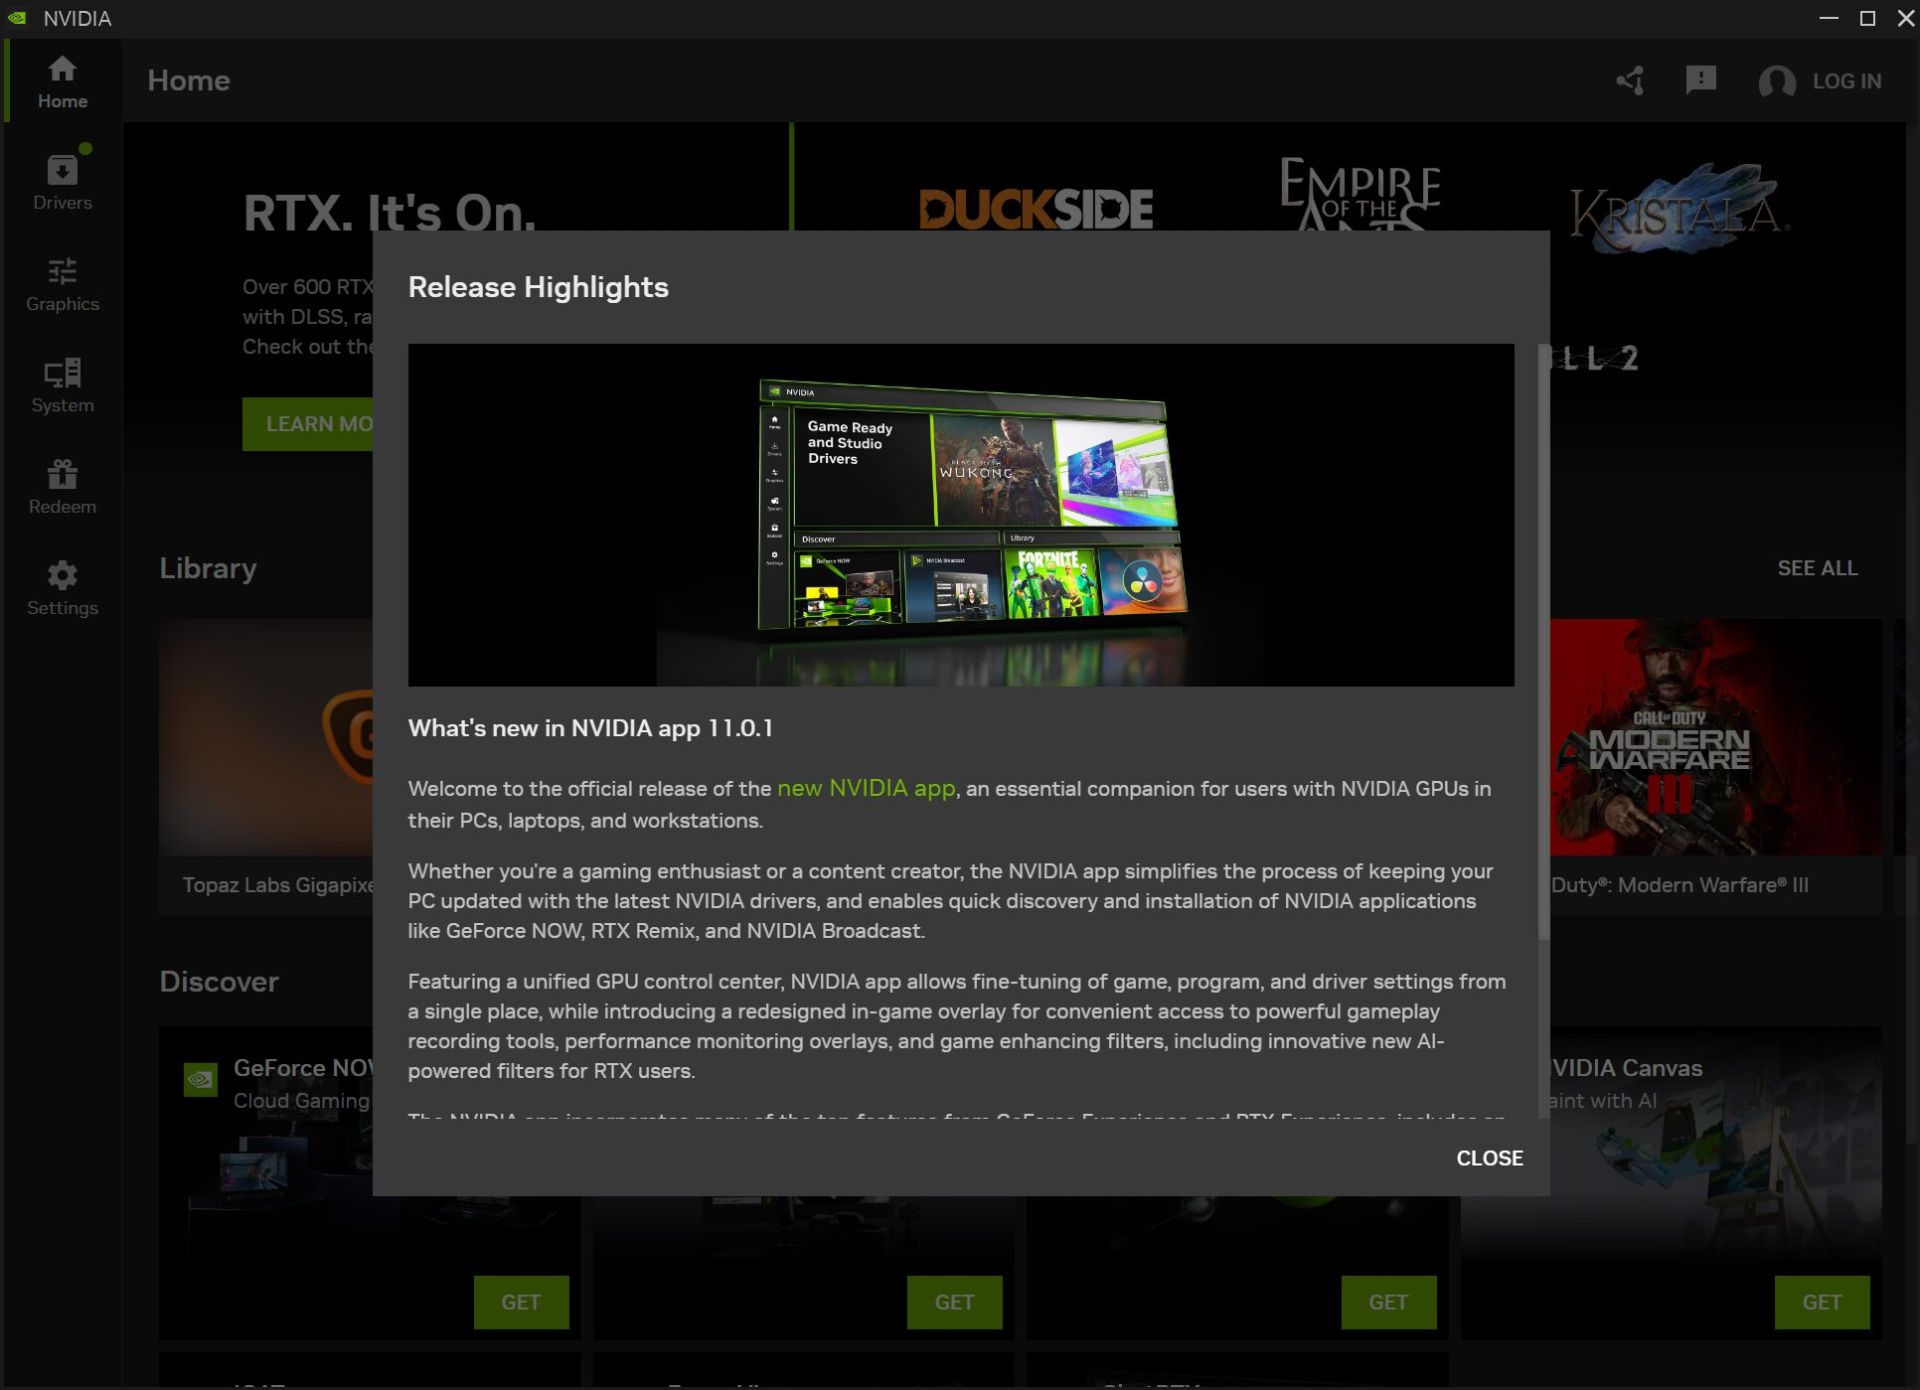Open the 'new NVIDIA app' link

(865, 788)
